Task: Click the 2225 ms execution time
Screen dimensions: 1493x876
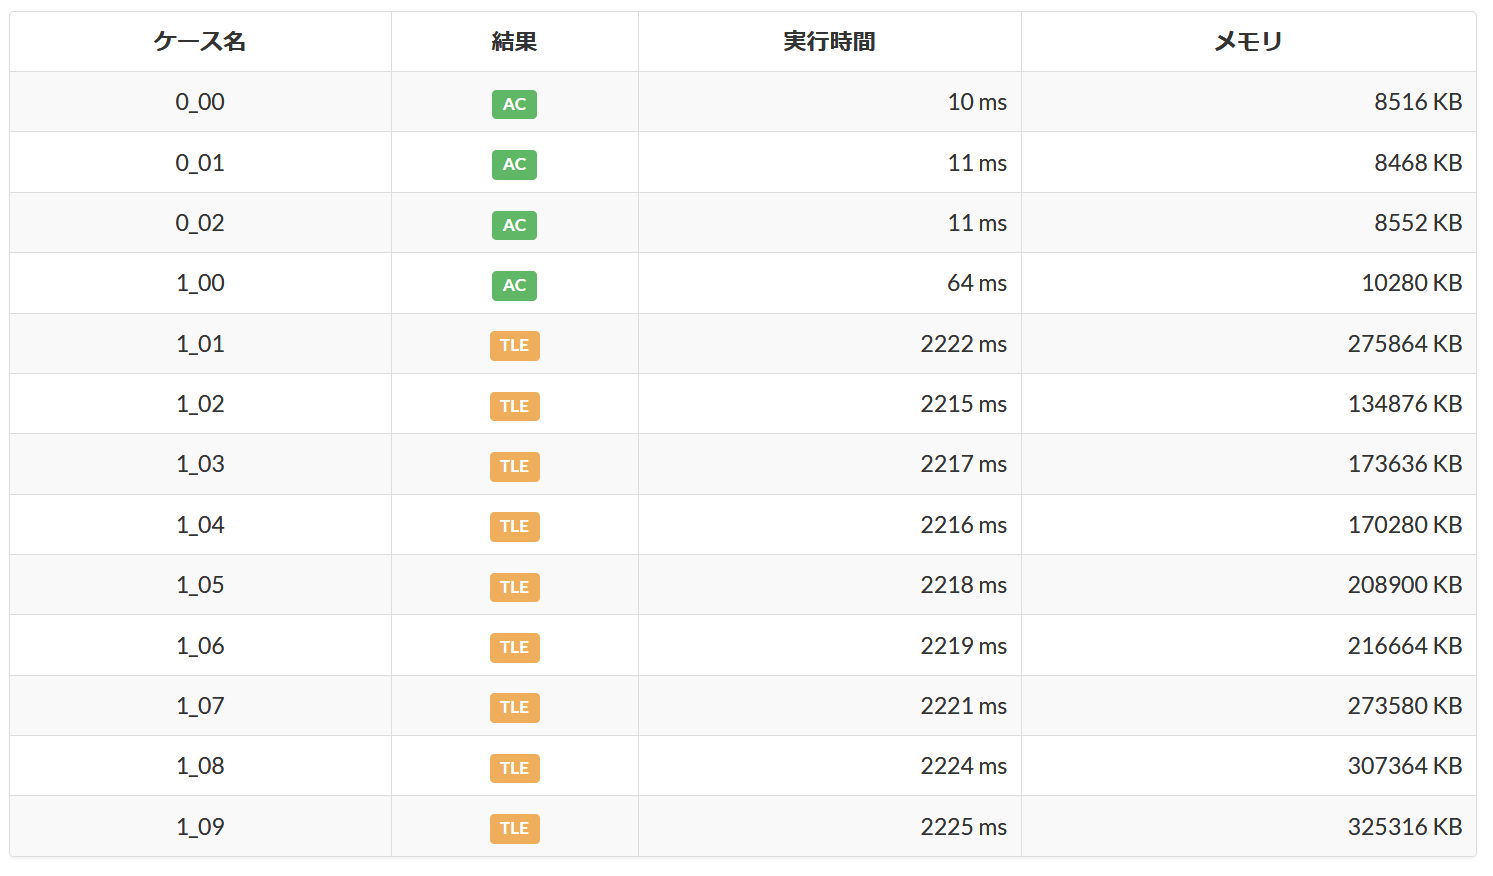Action: tap(964, 827)
